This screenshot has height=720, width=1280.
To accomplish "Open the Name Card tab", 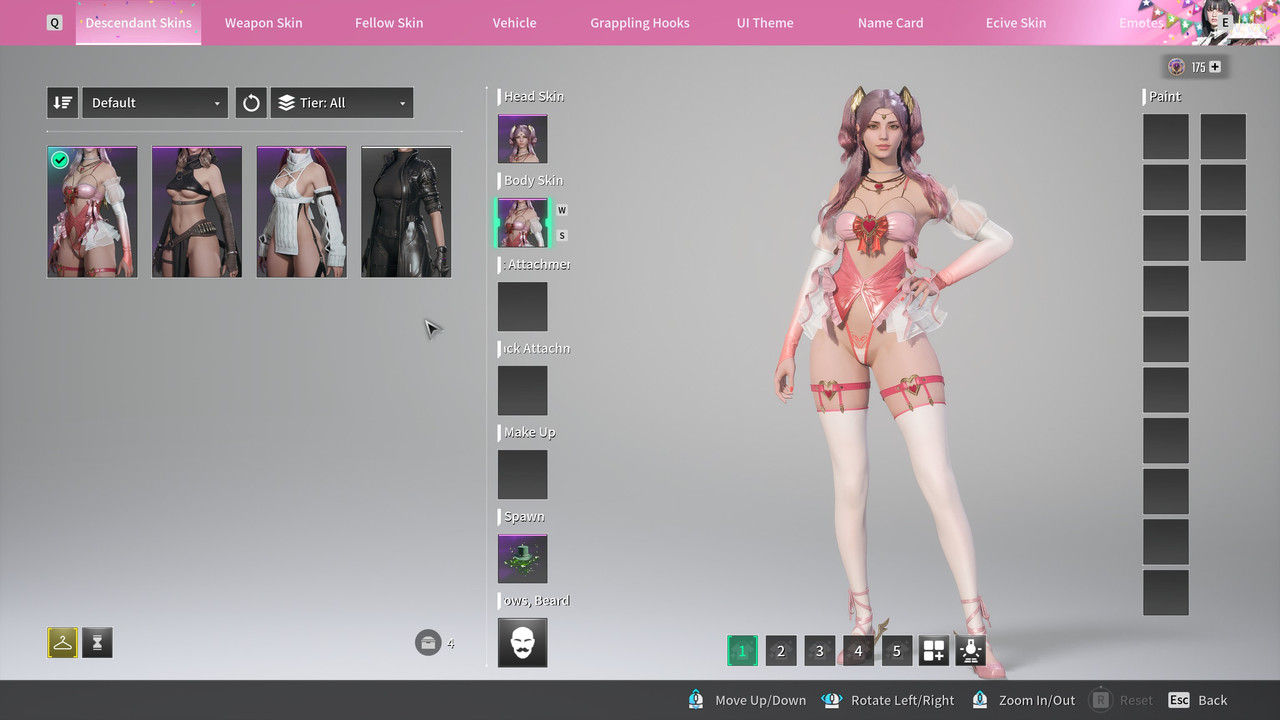I will (890, 23).
